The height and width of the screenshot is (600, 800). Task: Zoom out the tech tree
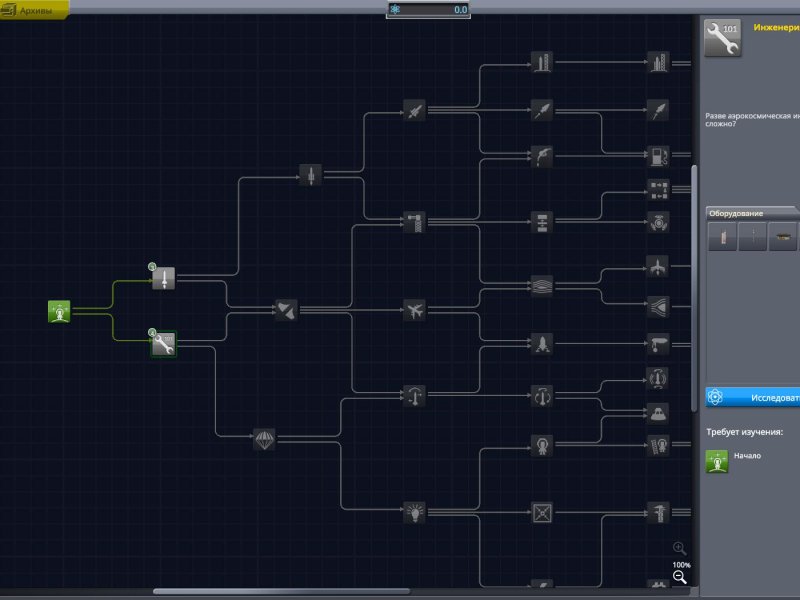tap(680, 578)
